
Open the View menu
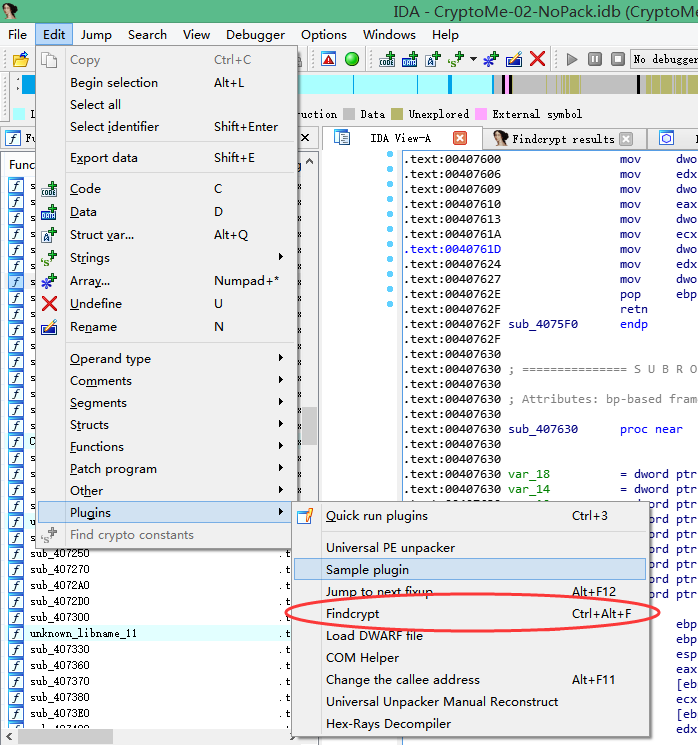pyautogui.click(x=196, y=35)
